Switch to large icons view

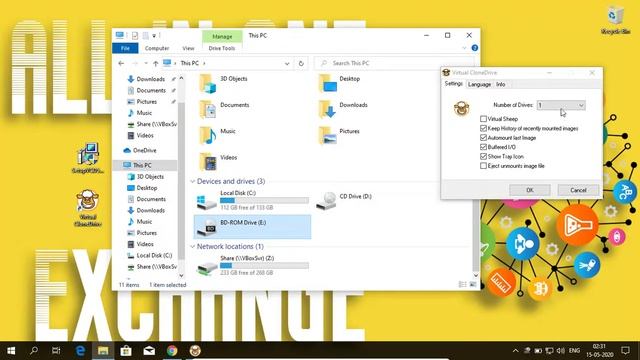pyautogui.click(x=473, y=284)
